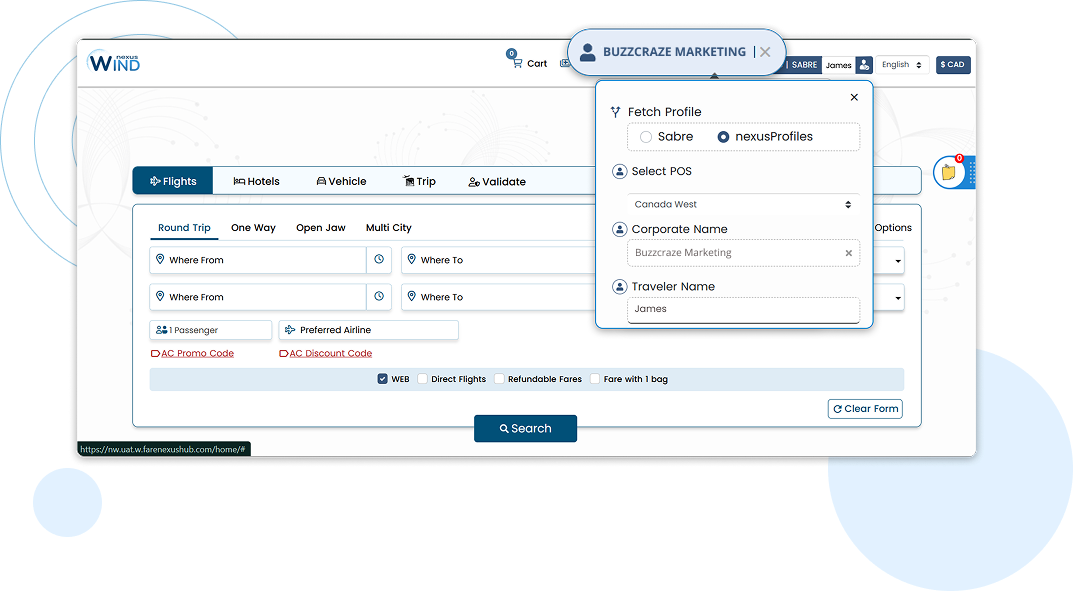1073x591 pixels.
Task: Select the Round Trip option
Action: click(x=184, y=228)
